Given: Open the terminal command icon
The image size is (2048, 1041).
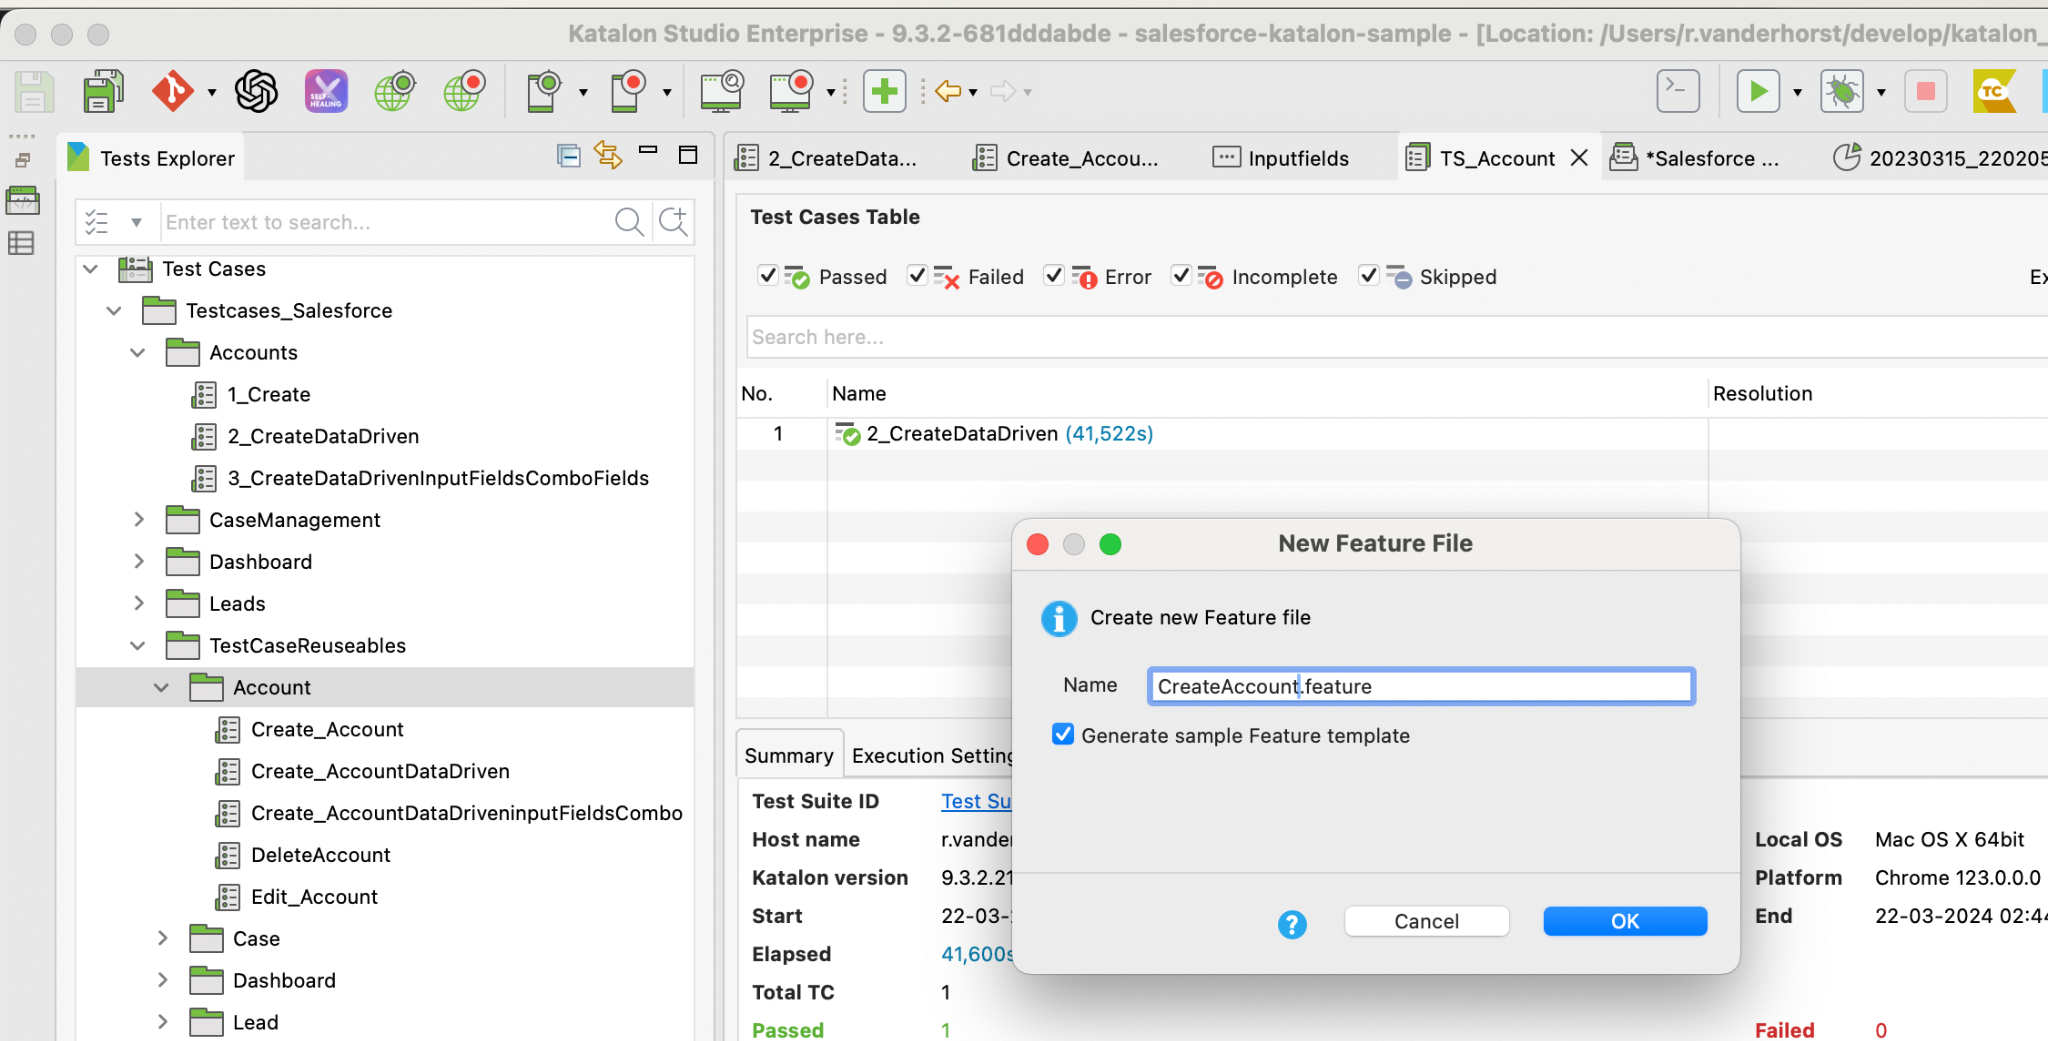Looking at the screenshot, I should (x=1678, y=92).
